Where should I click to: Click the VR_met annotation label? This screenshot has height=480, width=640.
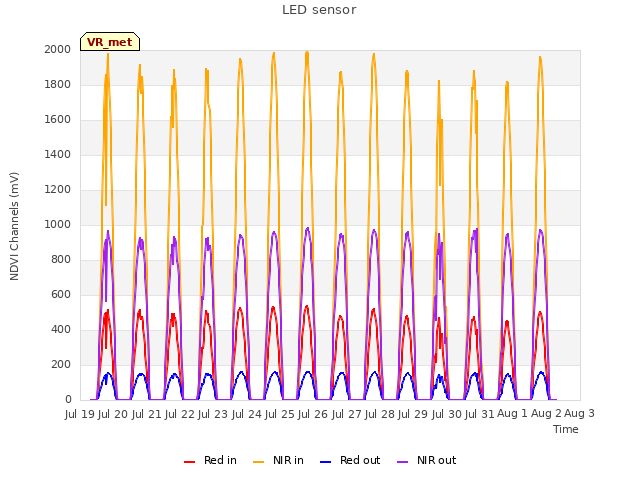click(110, 42)
